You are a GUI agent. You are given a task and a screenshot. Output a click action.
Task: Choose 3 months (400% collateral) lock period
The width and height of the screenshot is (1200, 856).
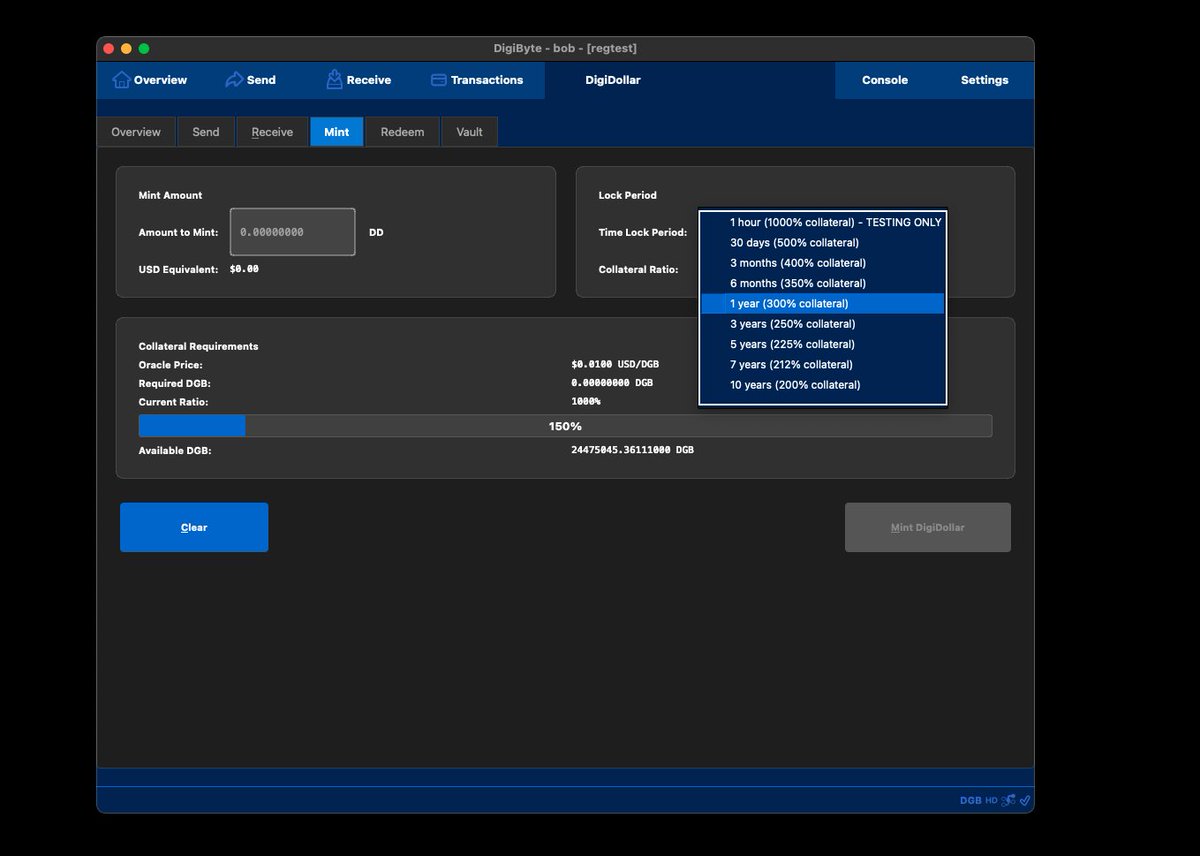coord(823,263)
